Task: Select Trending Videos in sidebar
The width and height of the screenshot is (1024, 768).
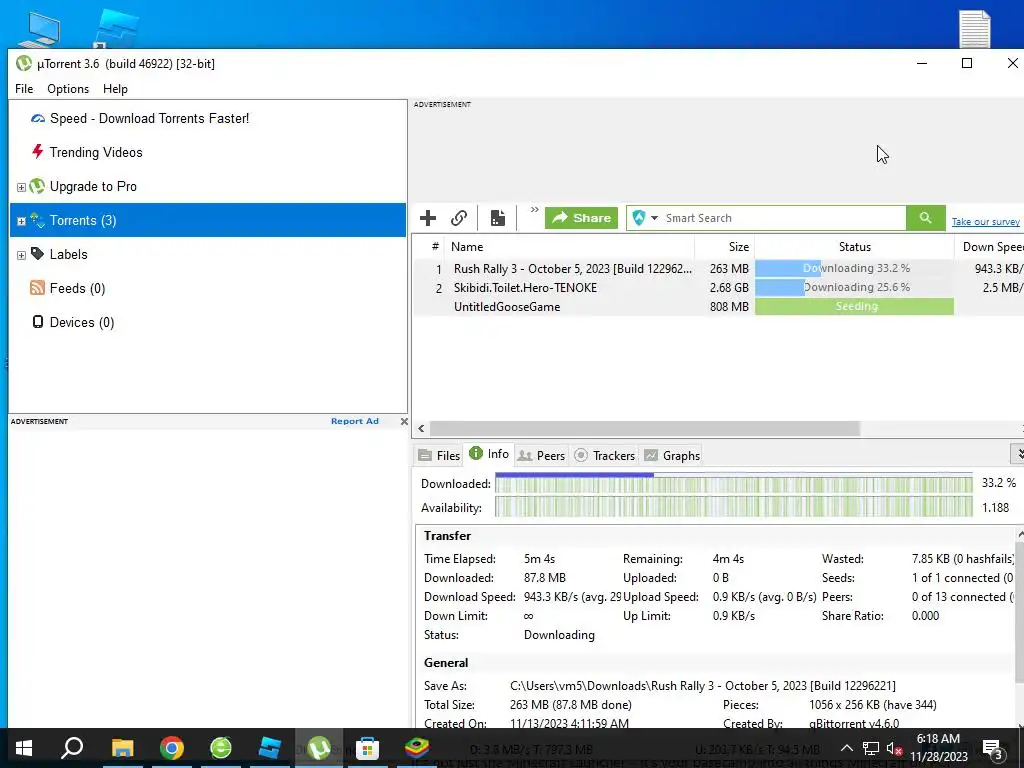Action: (96, 152)
